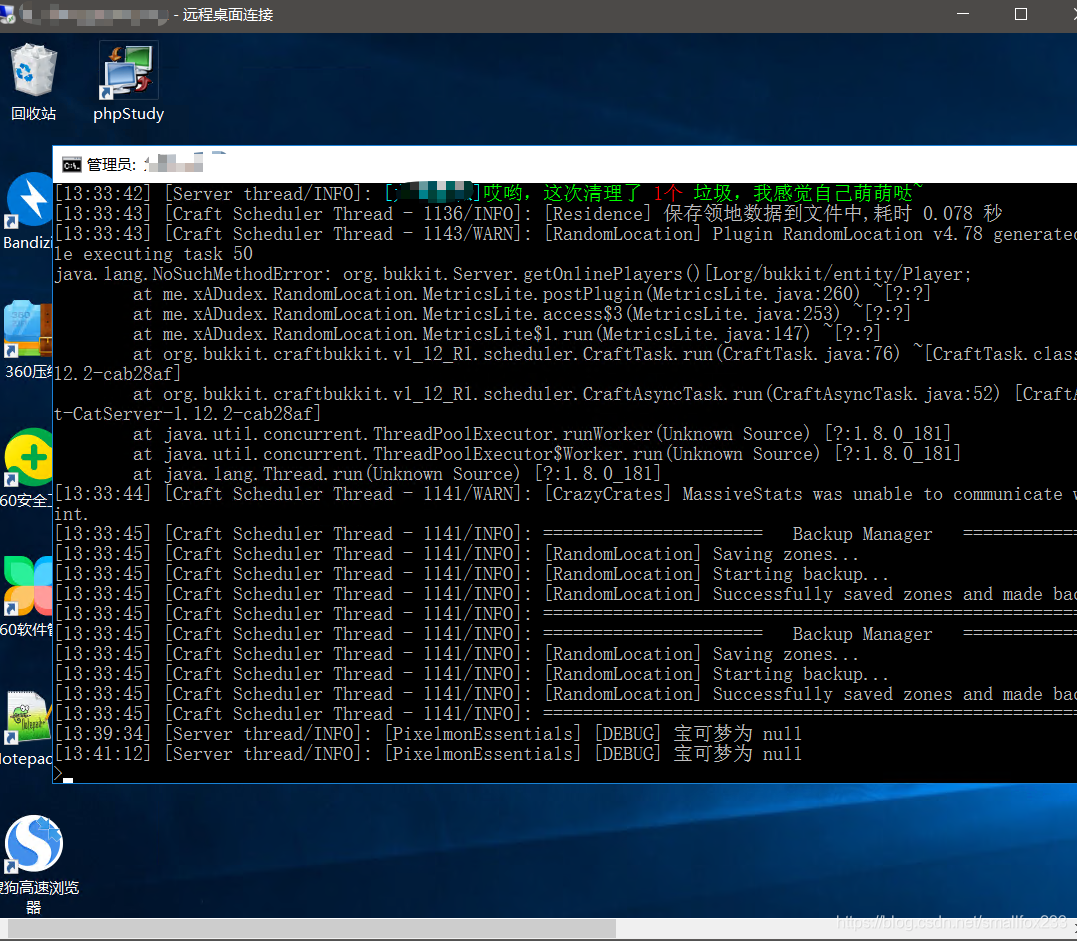Click the 远程桌面连接 window title text

tap(228, 14)
